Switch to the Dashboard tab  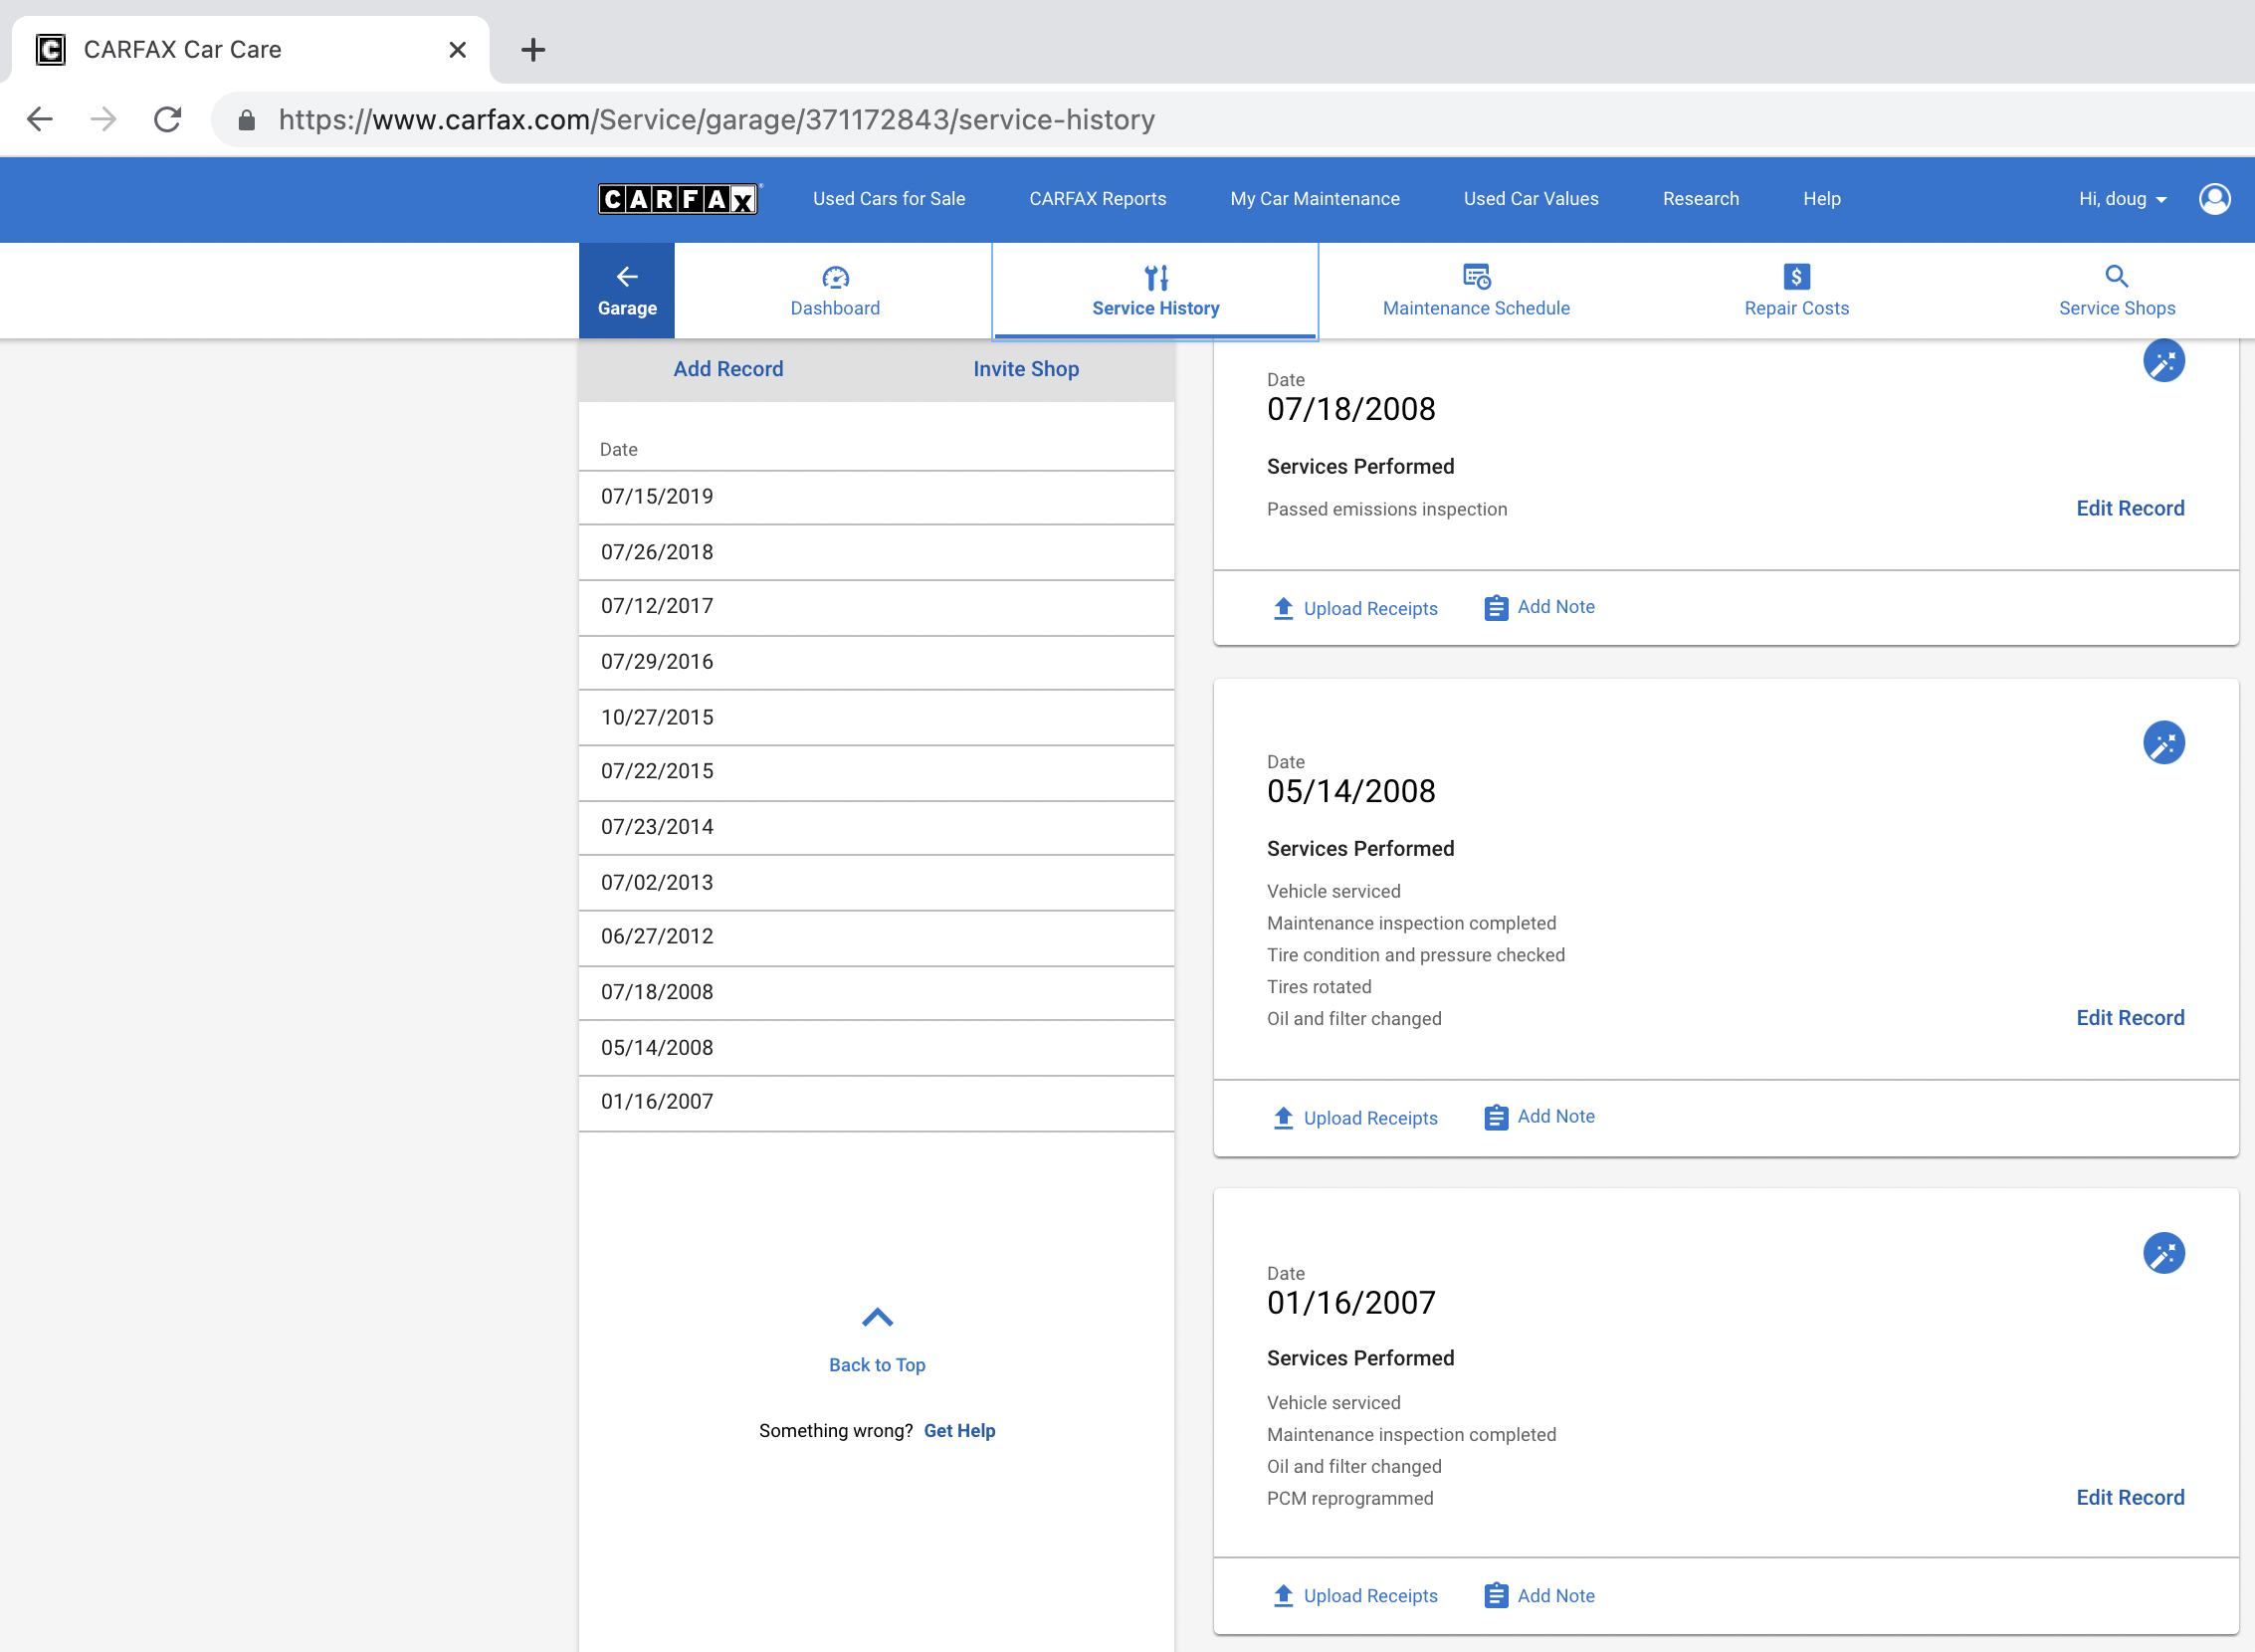[x=835, y=291]
